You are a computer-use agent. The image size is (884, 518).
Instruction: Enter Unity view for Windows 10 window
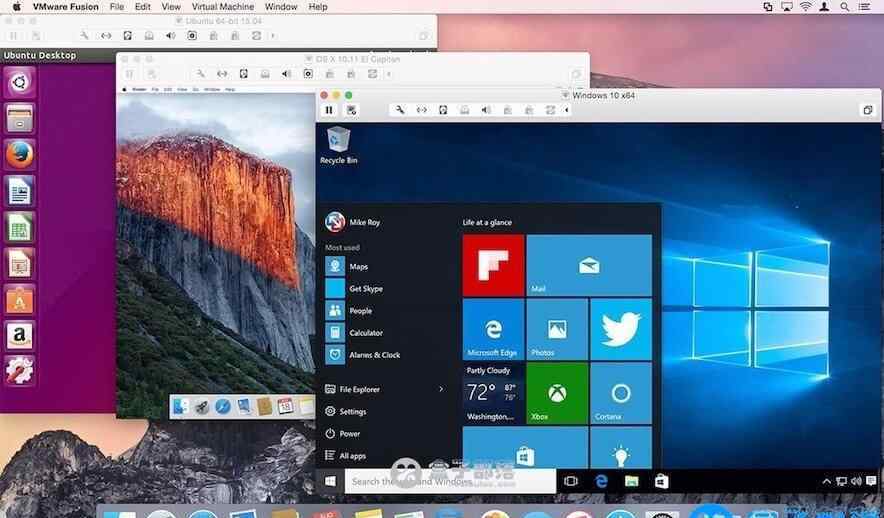tap(868, 110)
